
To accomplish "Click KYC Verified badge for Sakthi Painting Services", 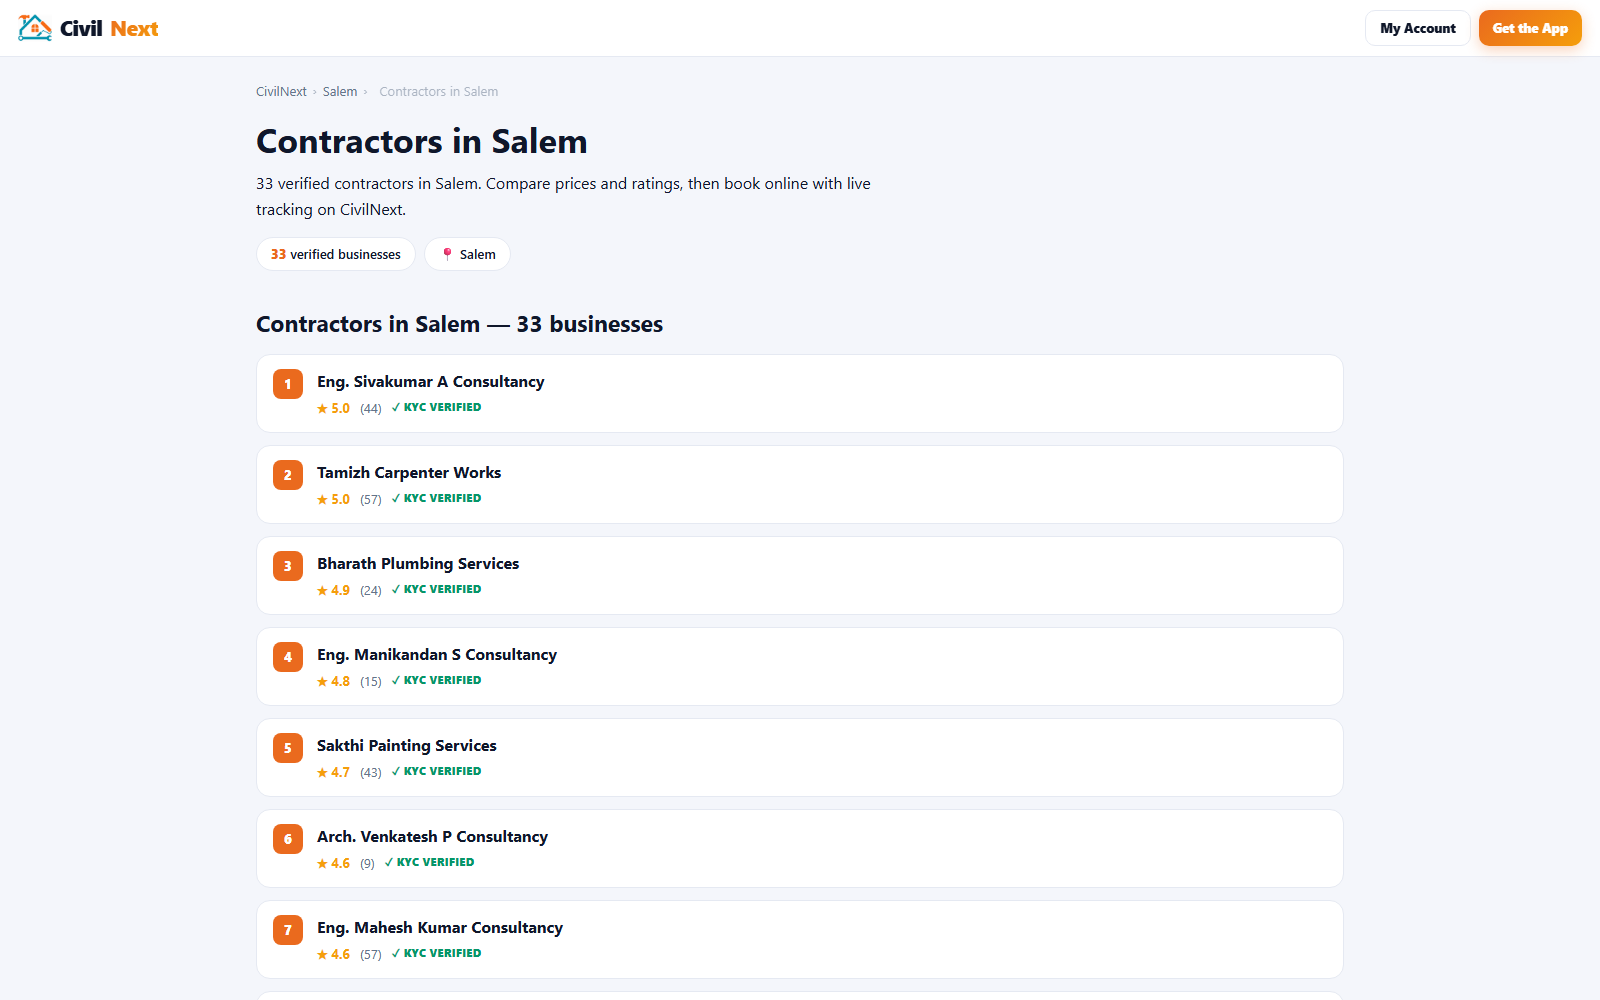I will click(x=437, y=771).
